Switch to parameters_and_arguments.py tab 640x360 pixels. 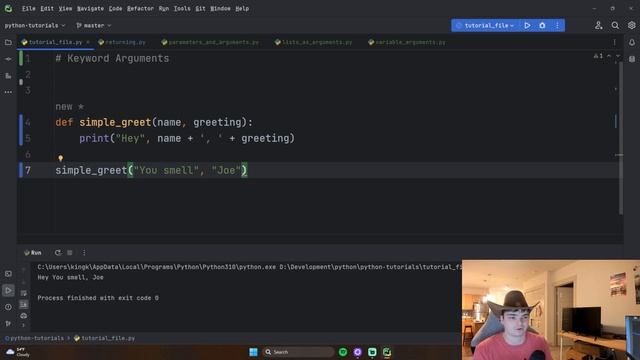coord(210,42)
